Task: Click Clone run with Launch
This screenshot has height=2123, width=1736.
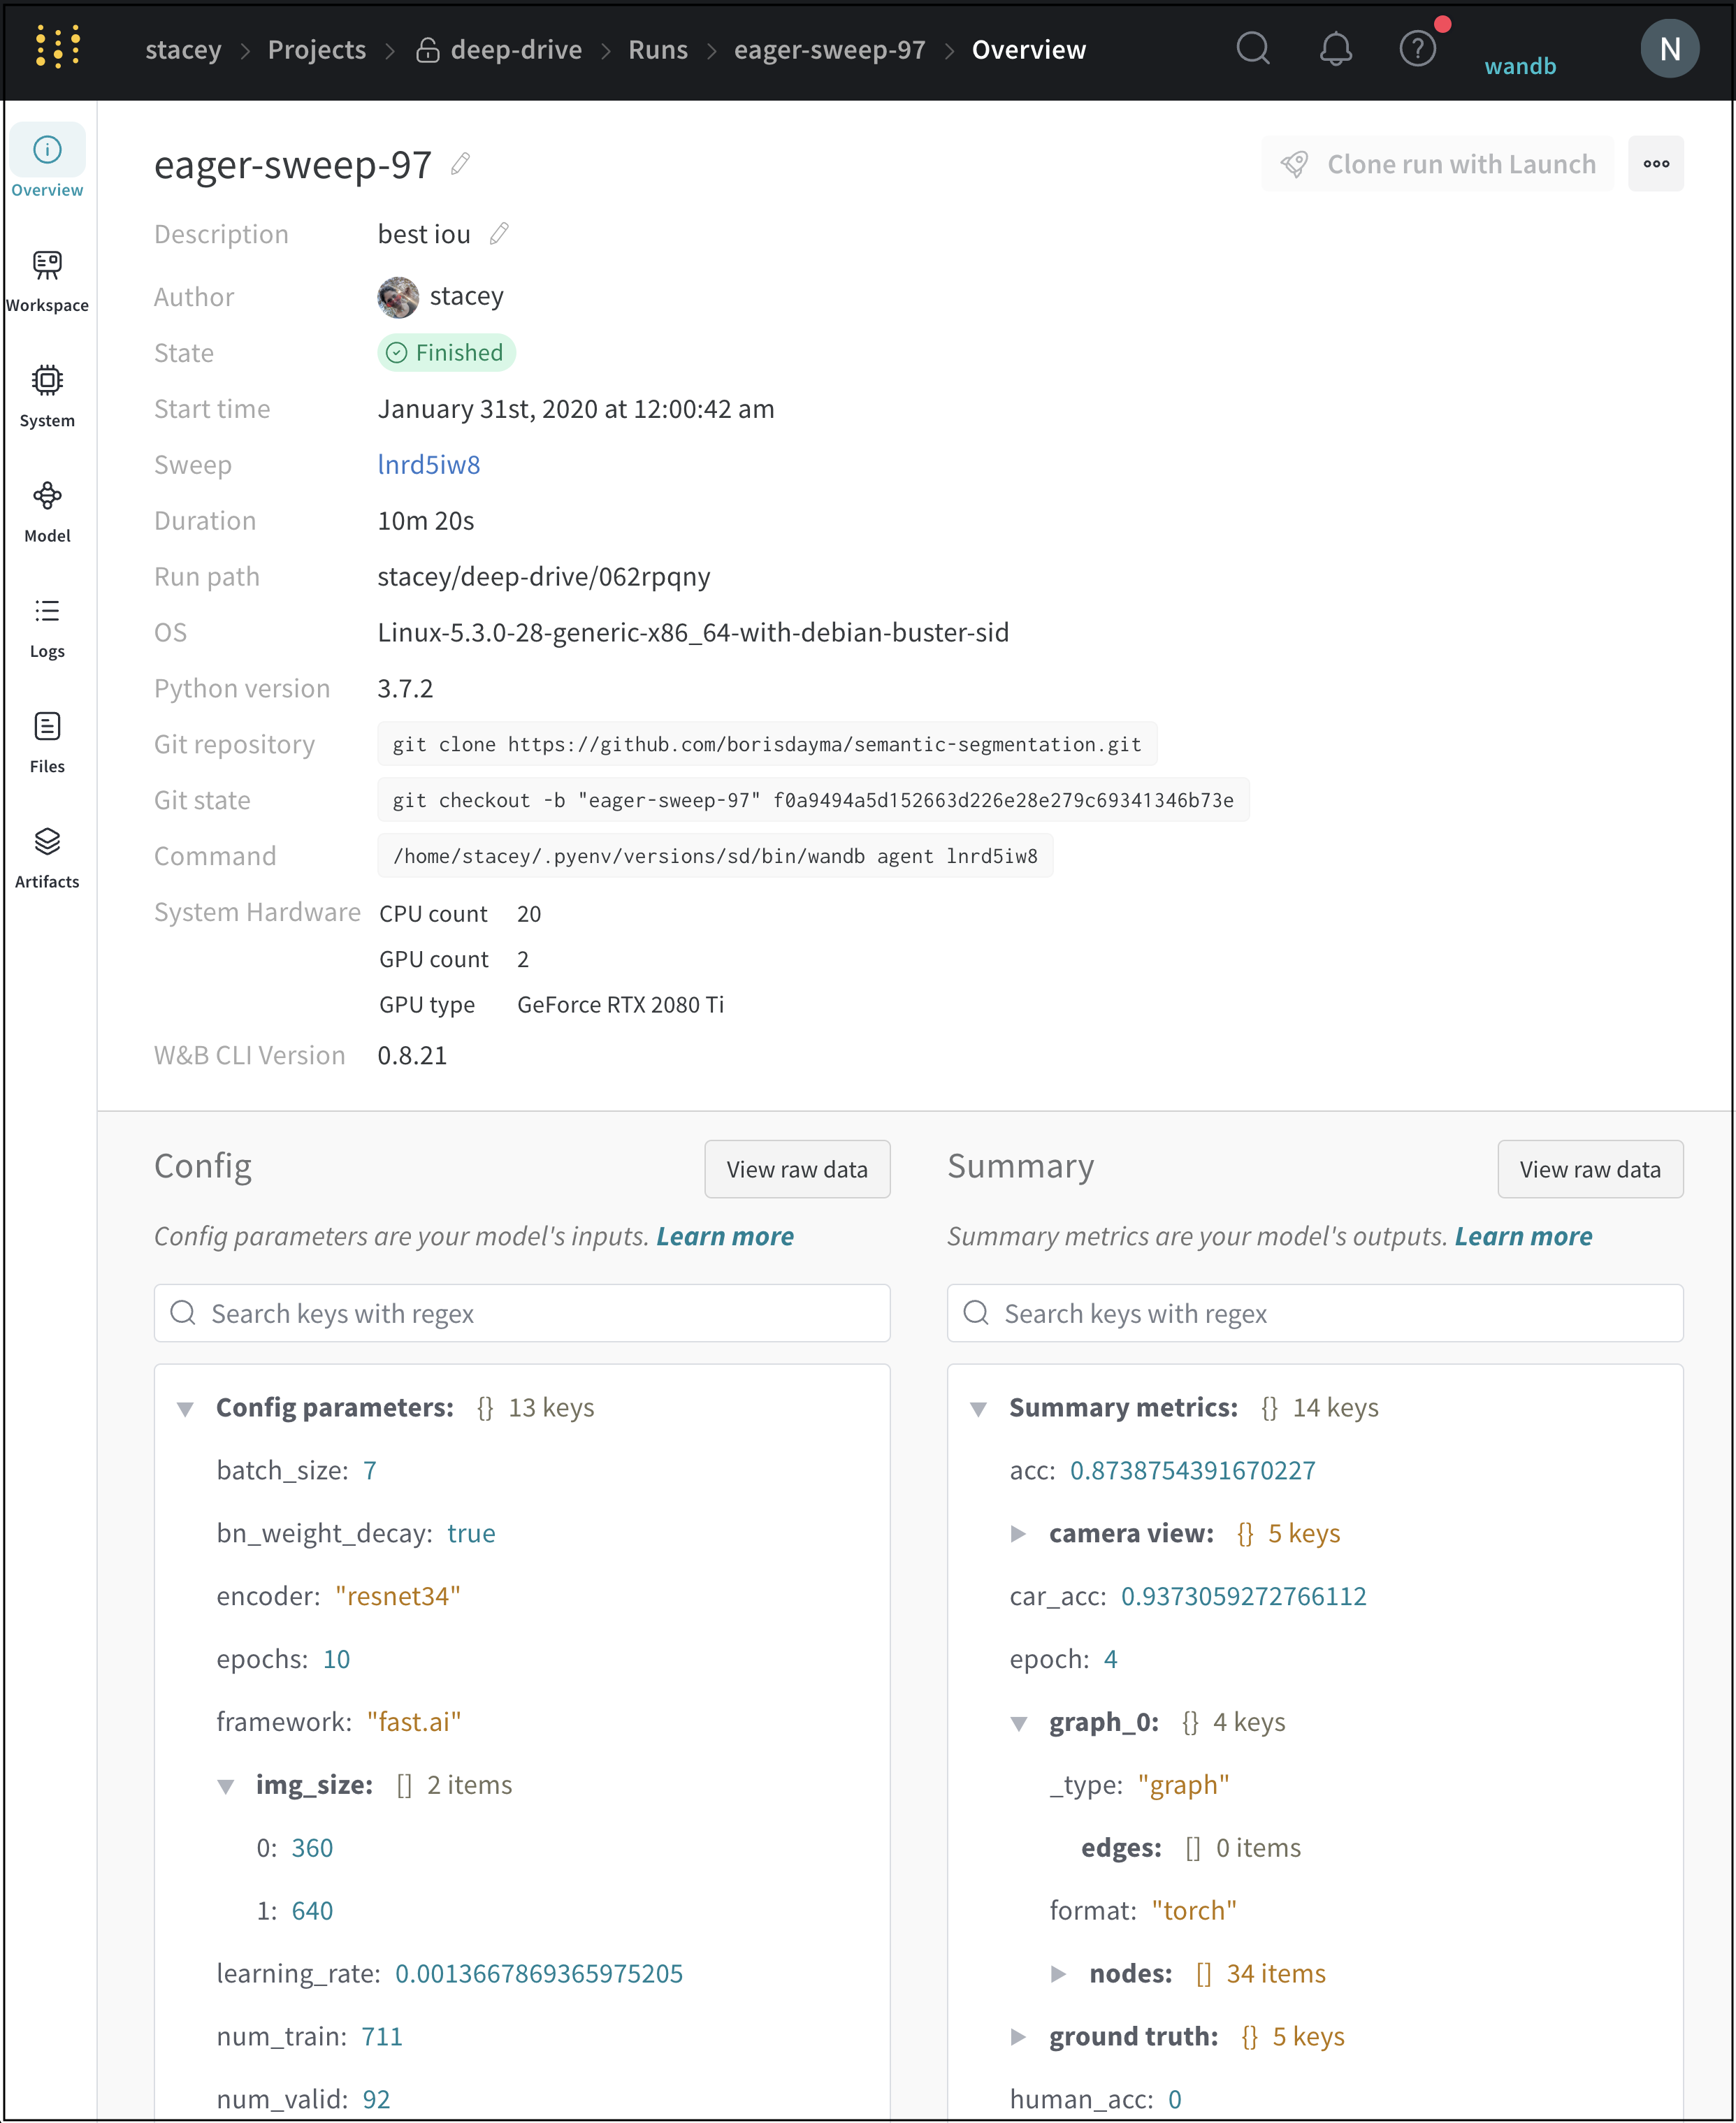Action: pyautogui.click(x=1437, y=163)
